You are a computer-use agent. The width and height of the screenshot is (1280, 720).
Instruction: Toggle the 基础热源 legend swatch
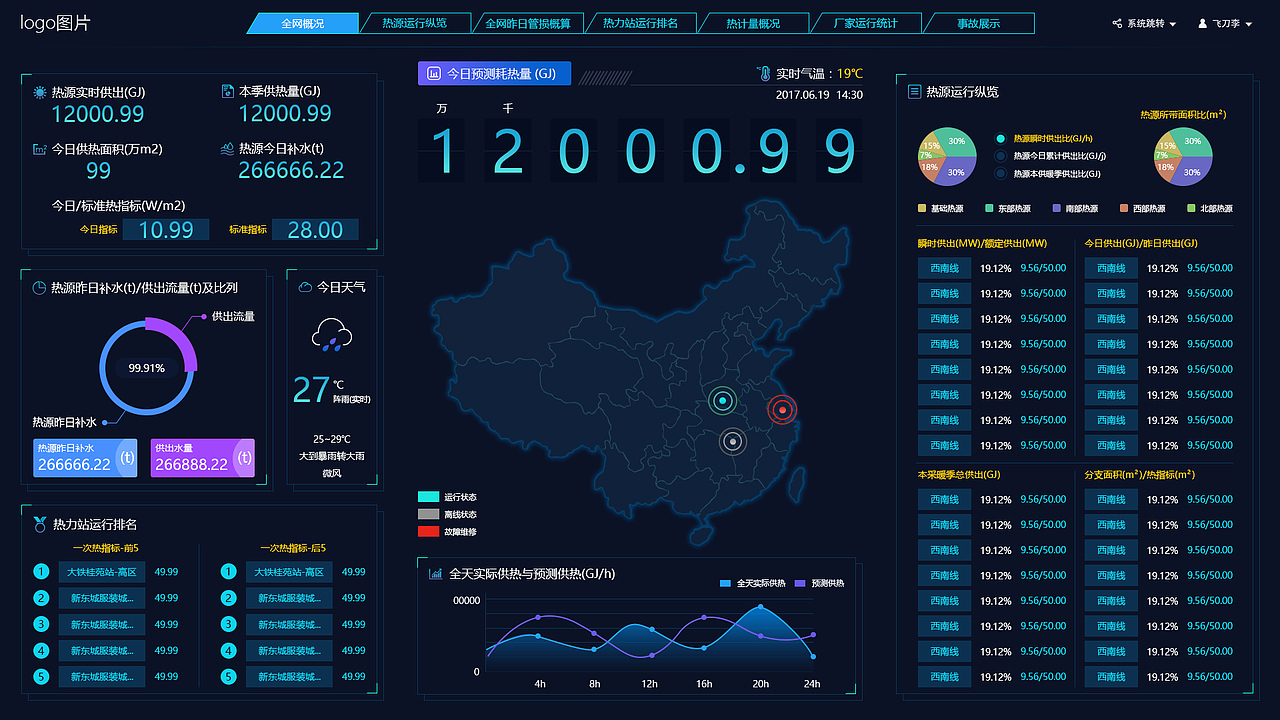(x=923, y=209)
